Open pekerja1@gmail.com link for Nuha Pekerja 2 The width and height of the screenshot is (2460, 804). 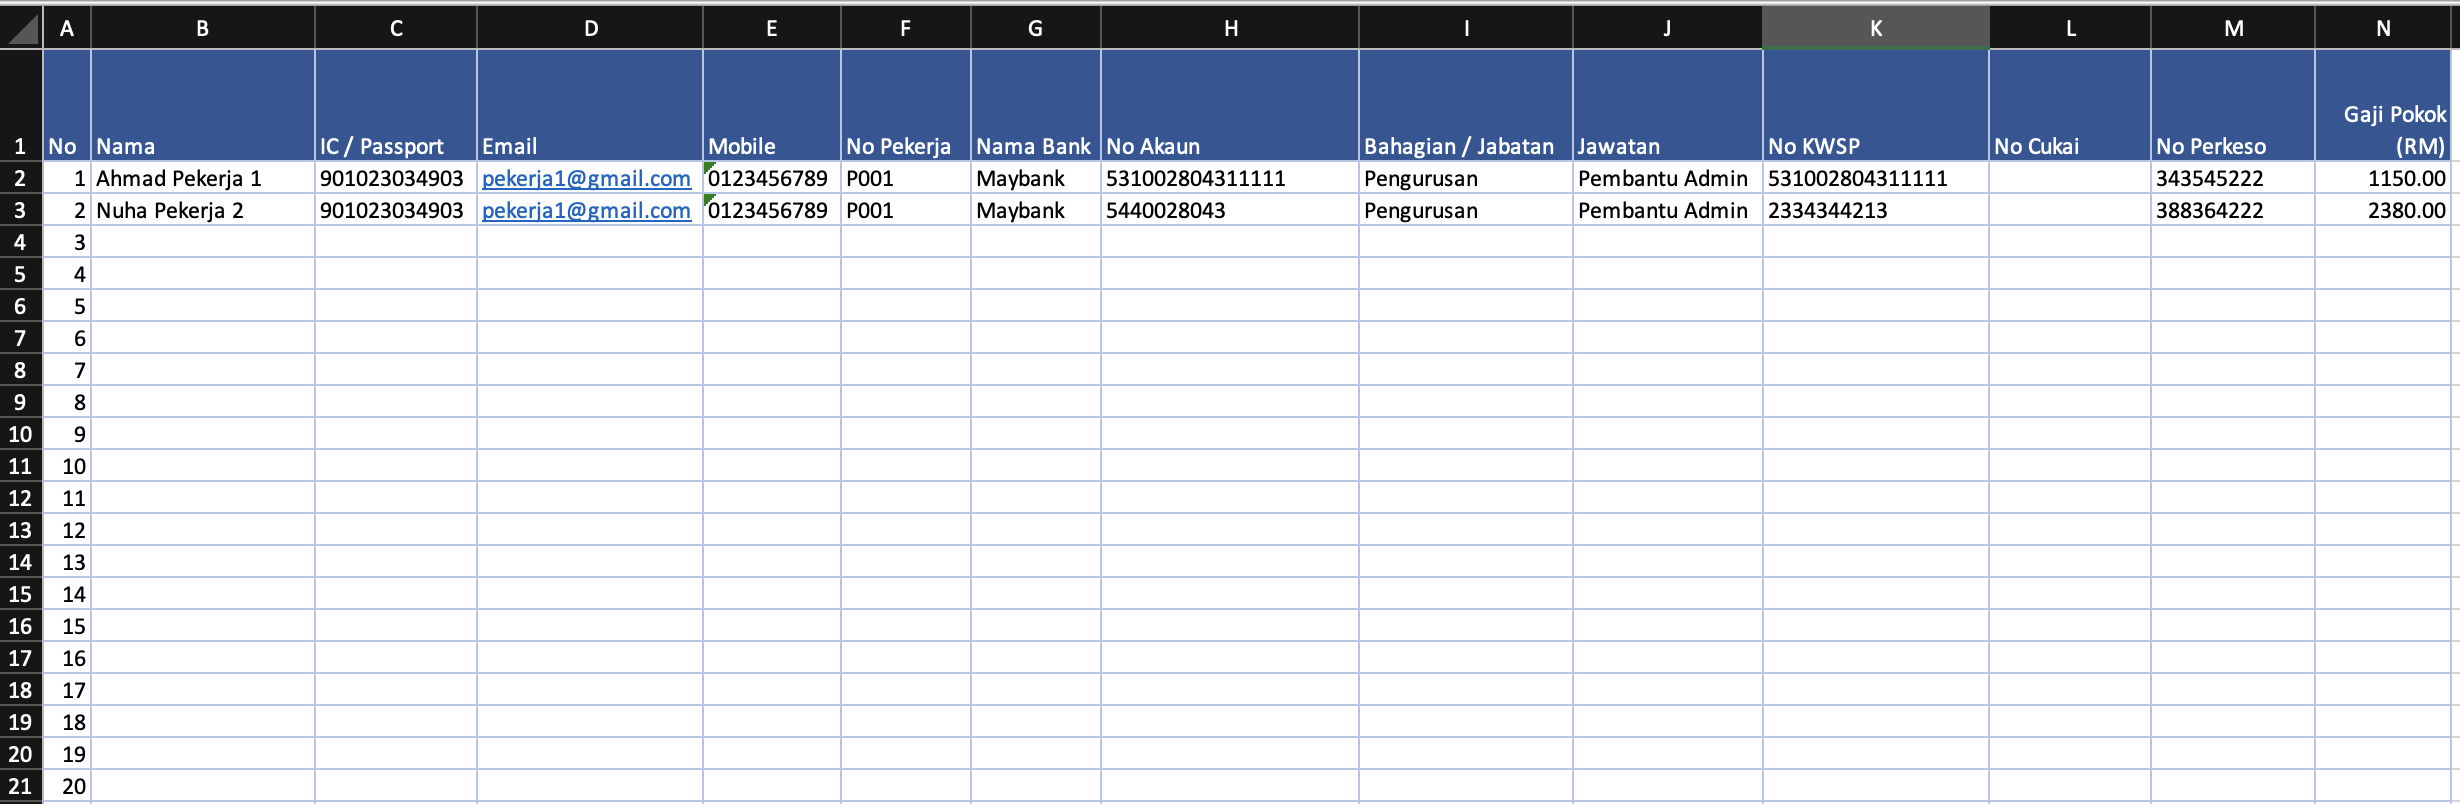pos(586,210)
